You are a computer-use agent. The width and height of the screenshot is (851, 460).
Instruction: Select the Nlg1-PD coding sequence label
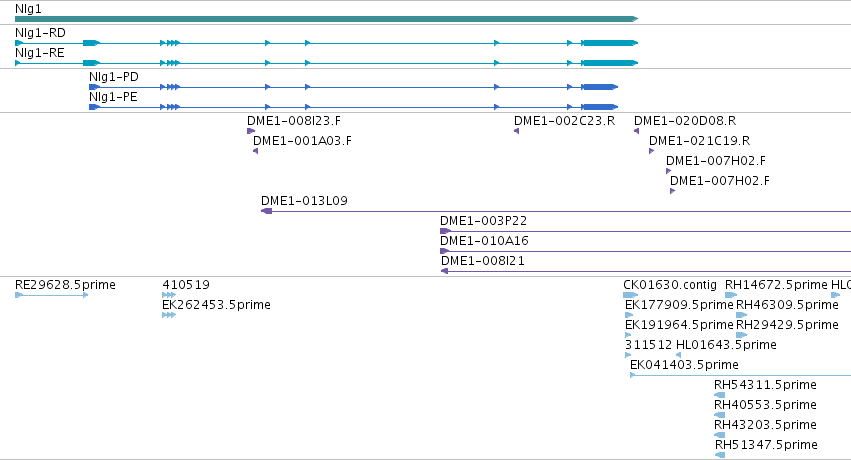click(114, 76)
